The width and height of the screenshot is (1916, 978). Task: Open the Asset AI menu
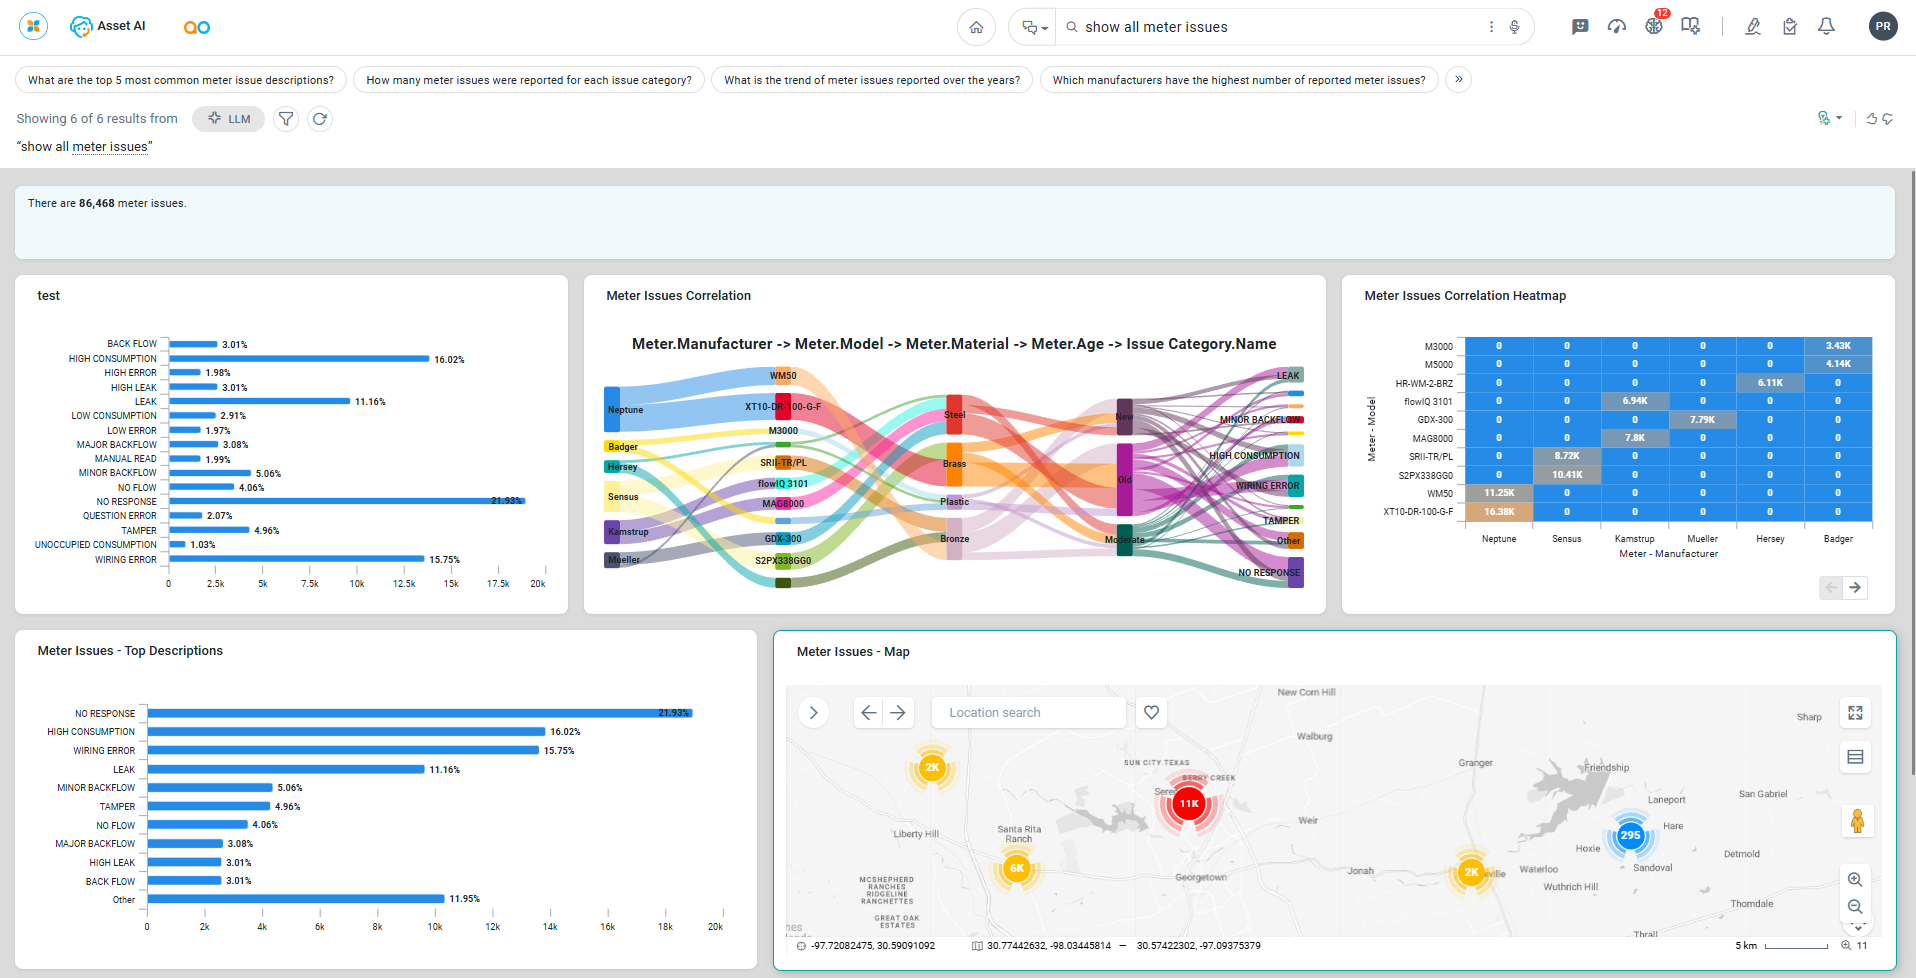tap(108, 27)
